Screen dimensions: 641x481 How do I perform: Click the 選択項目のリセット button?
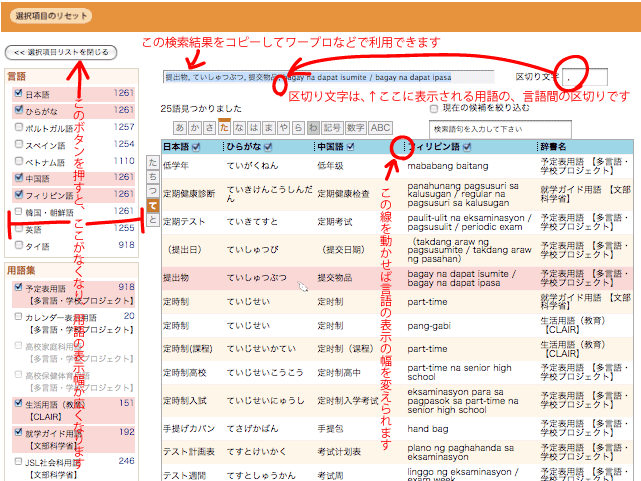click(x=51, y=16)
